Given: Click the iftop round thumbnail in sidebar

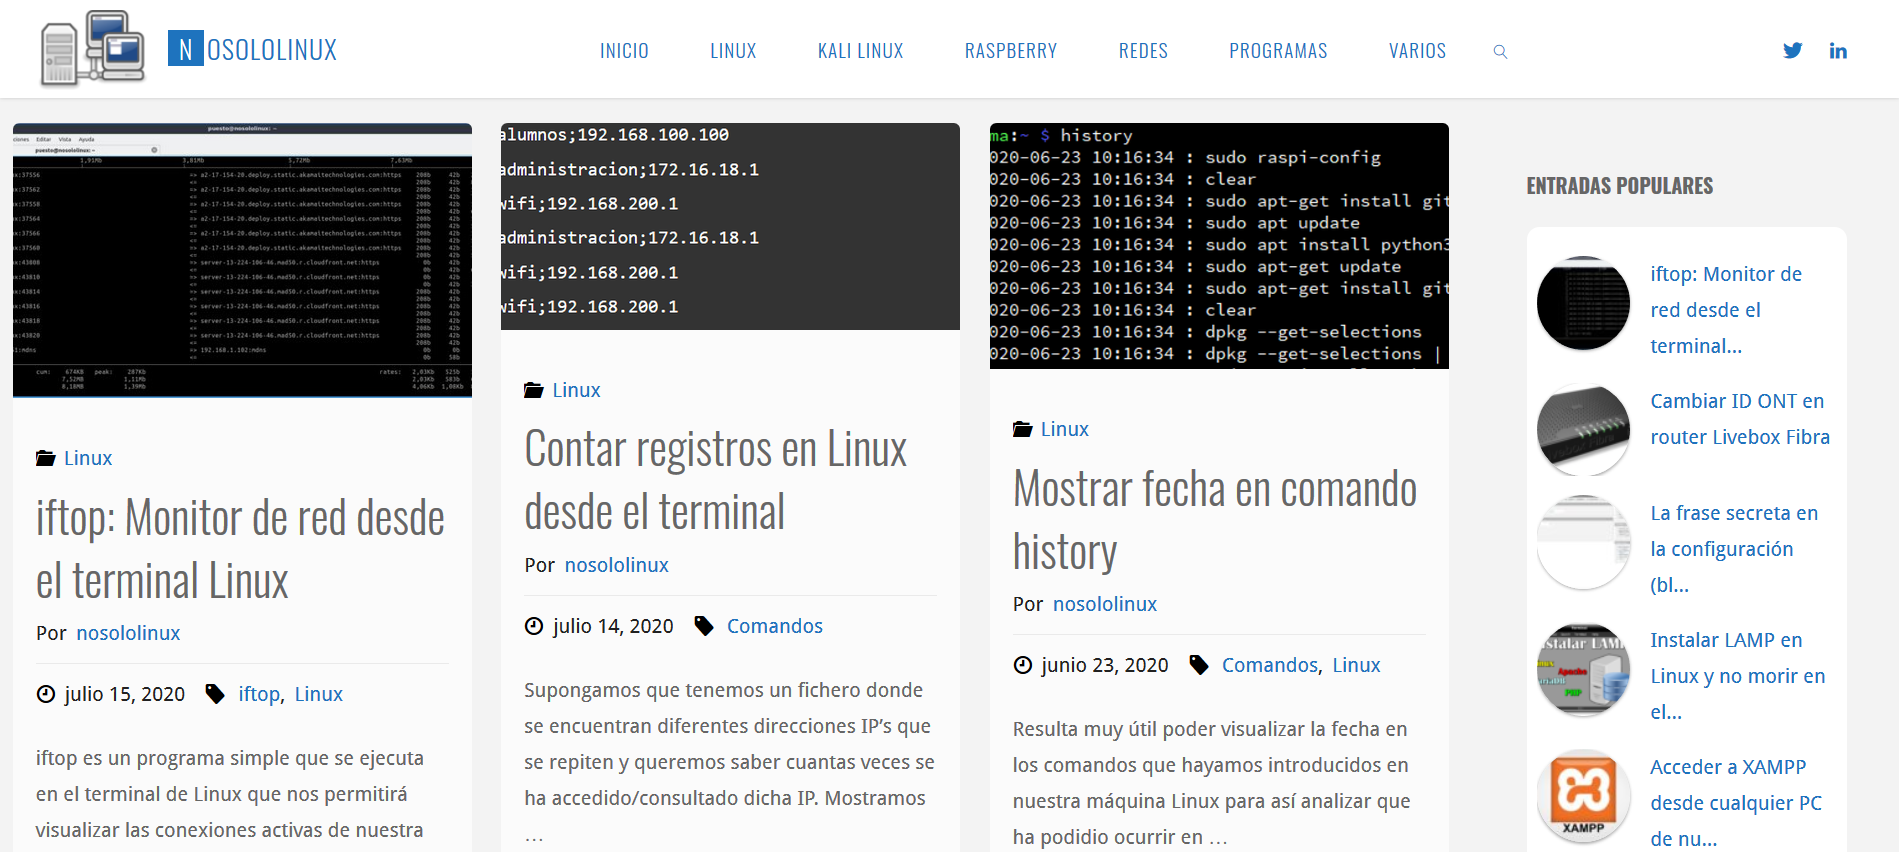Looking at the screenshot, I should 1583,303.
